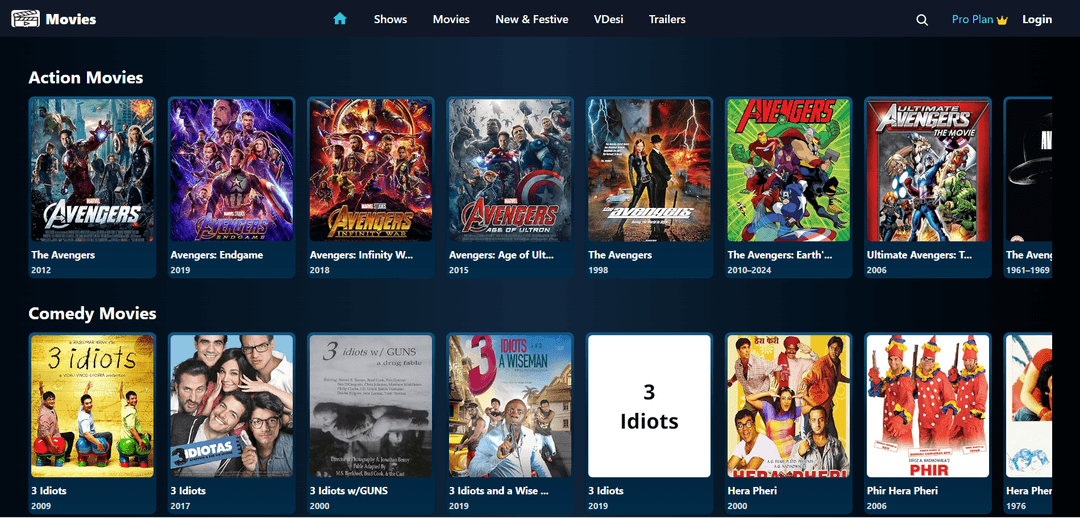Click the Login button

coord(1037,19)
